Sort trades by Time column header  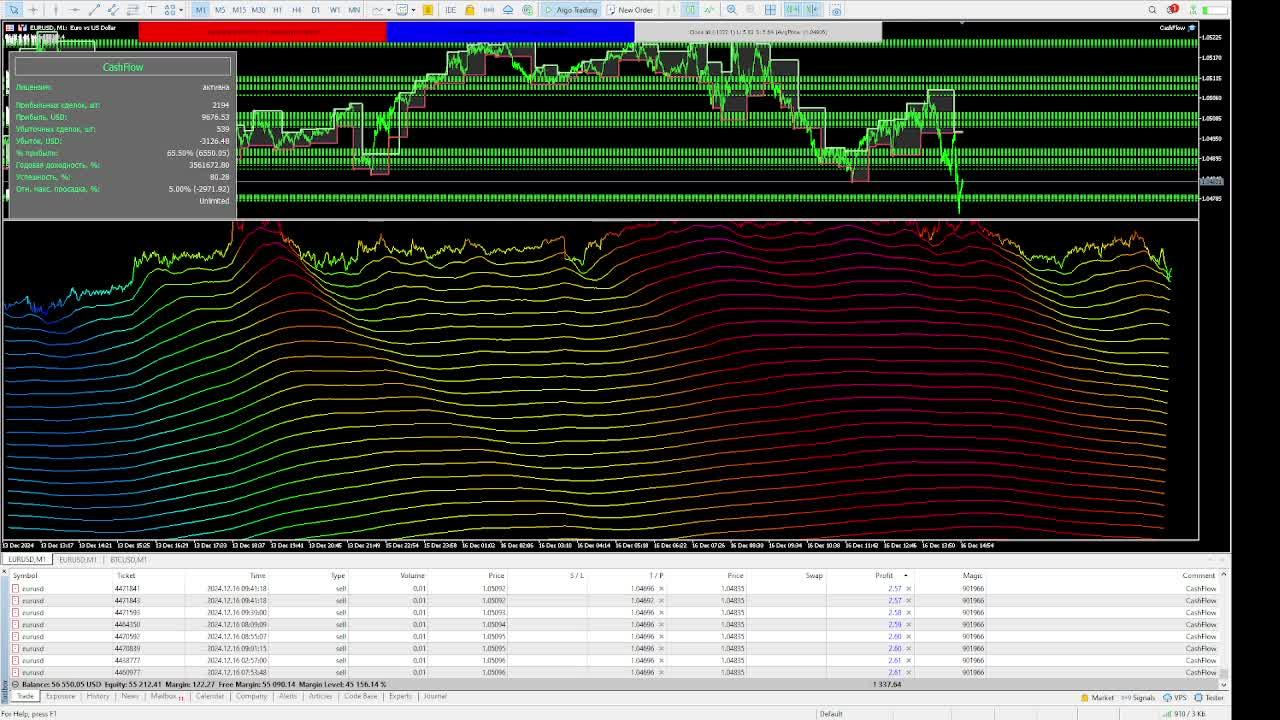(258, 575)
